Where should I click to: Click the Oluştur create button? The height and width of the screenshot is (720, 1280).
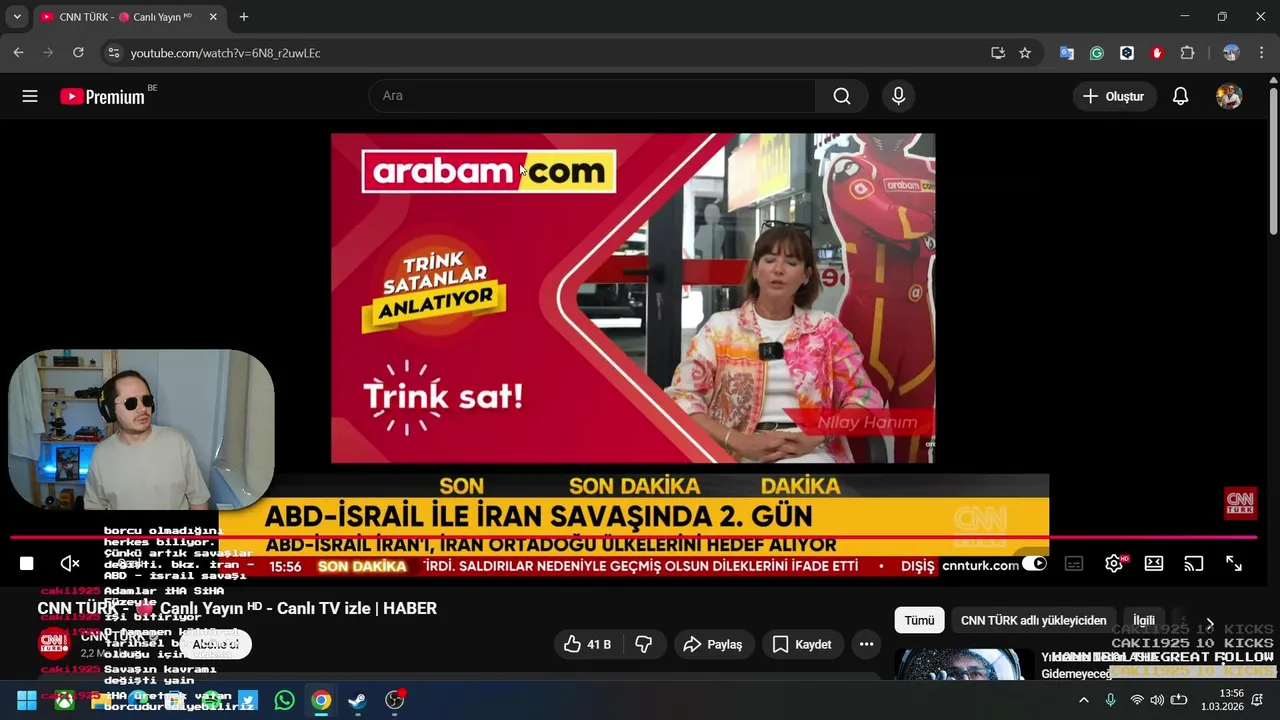coord(1114,96)
